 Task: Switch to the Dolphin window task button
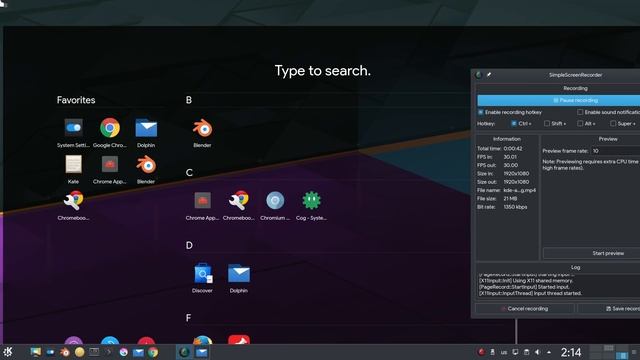point(202,352)
